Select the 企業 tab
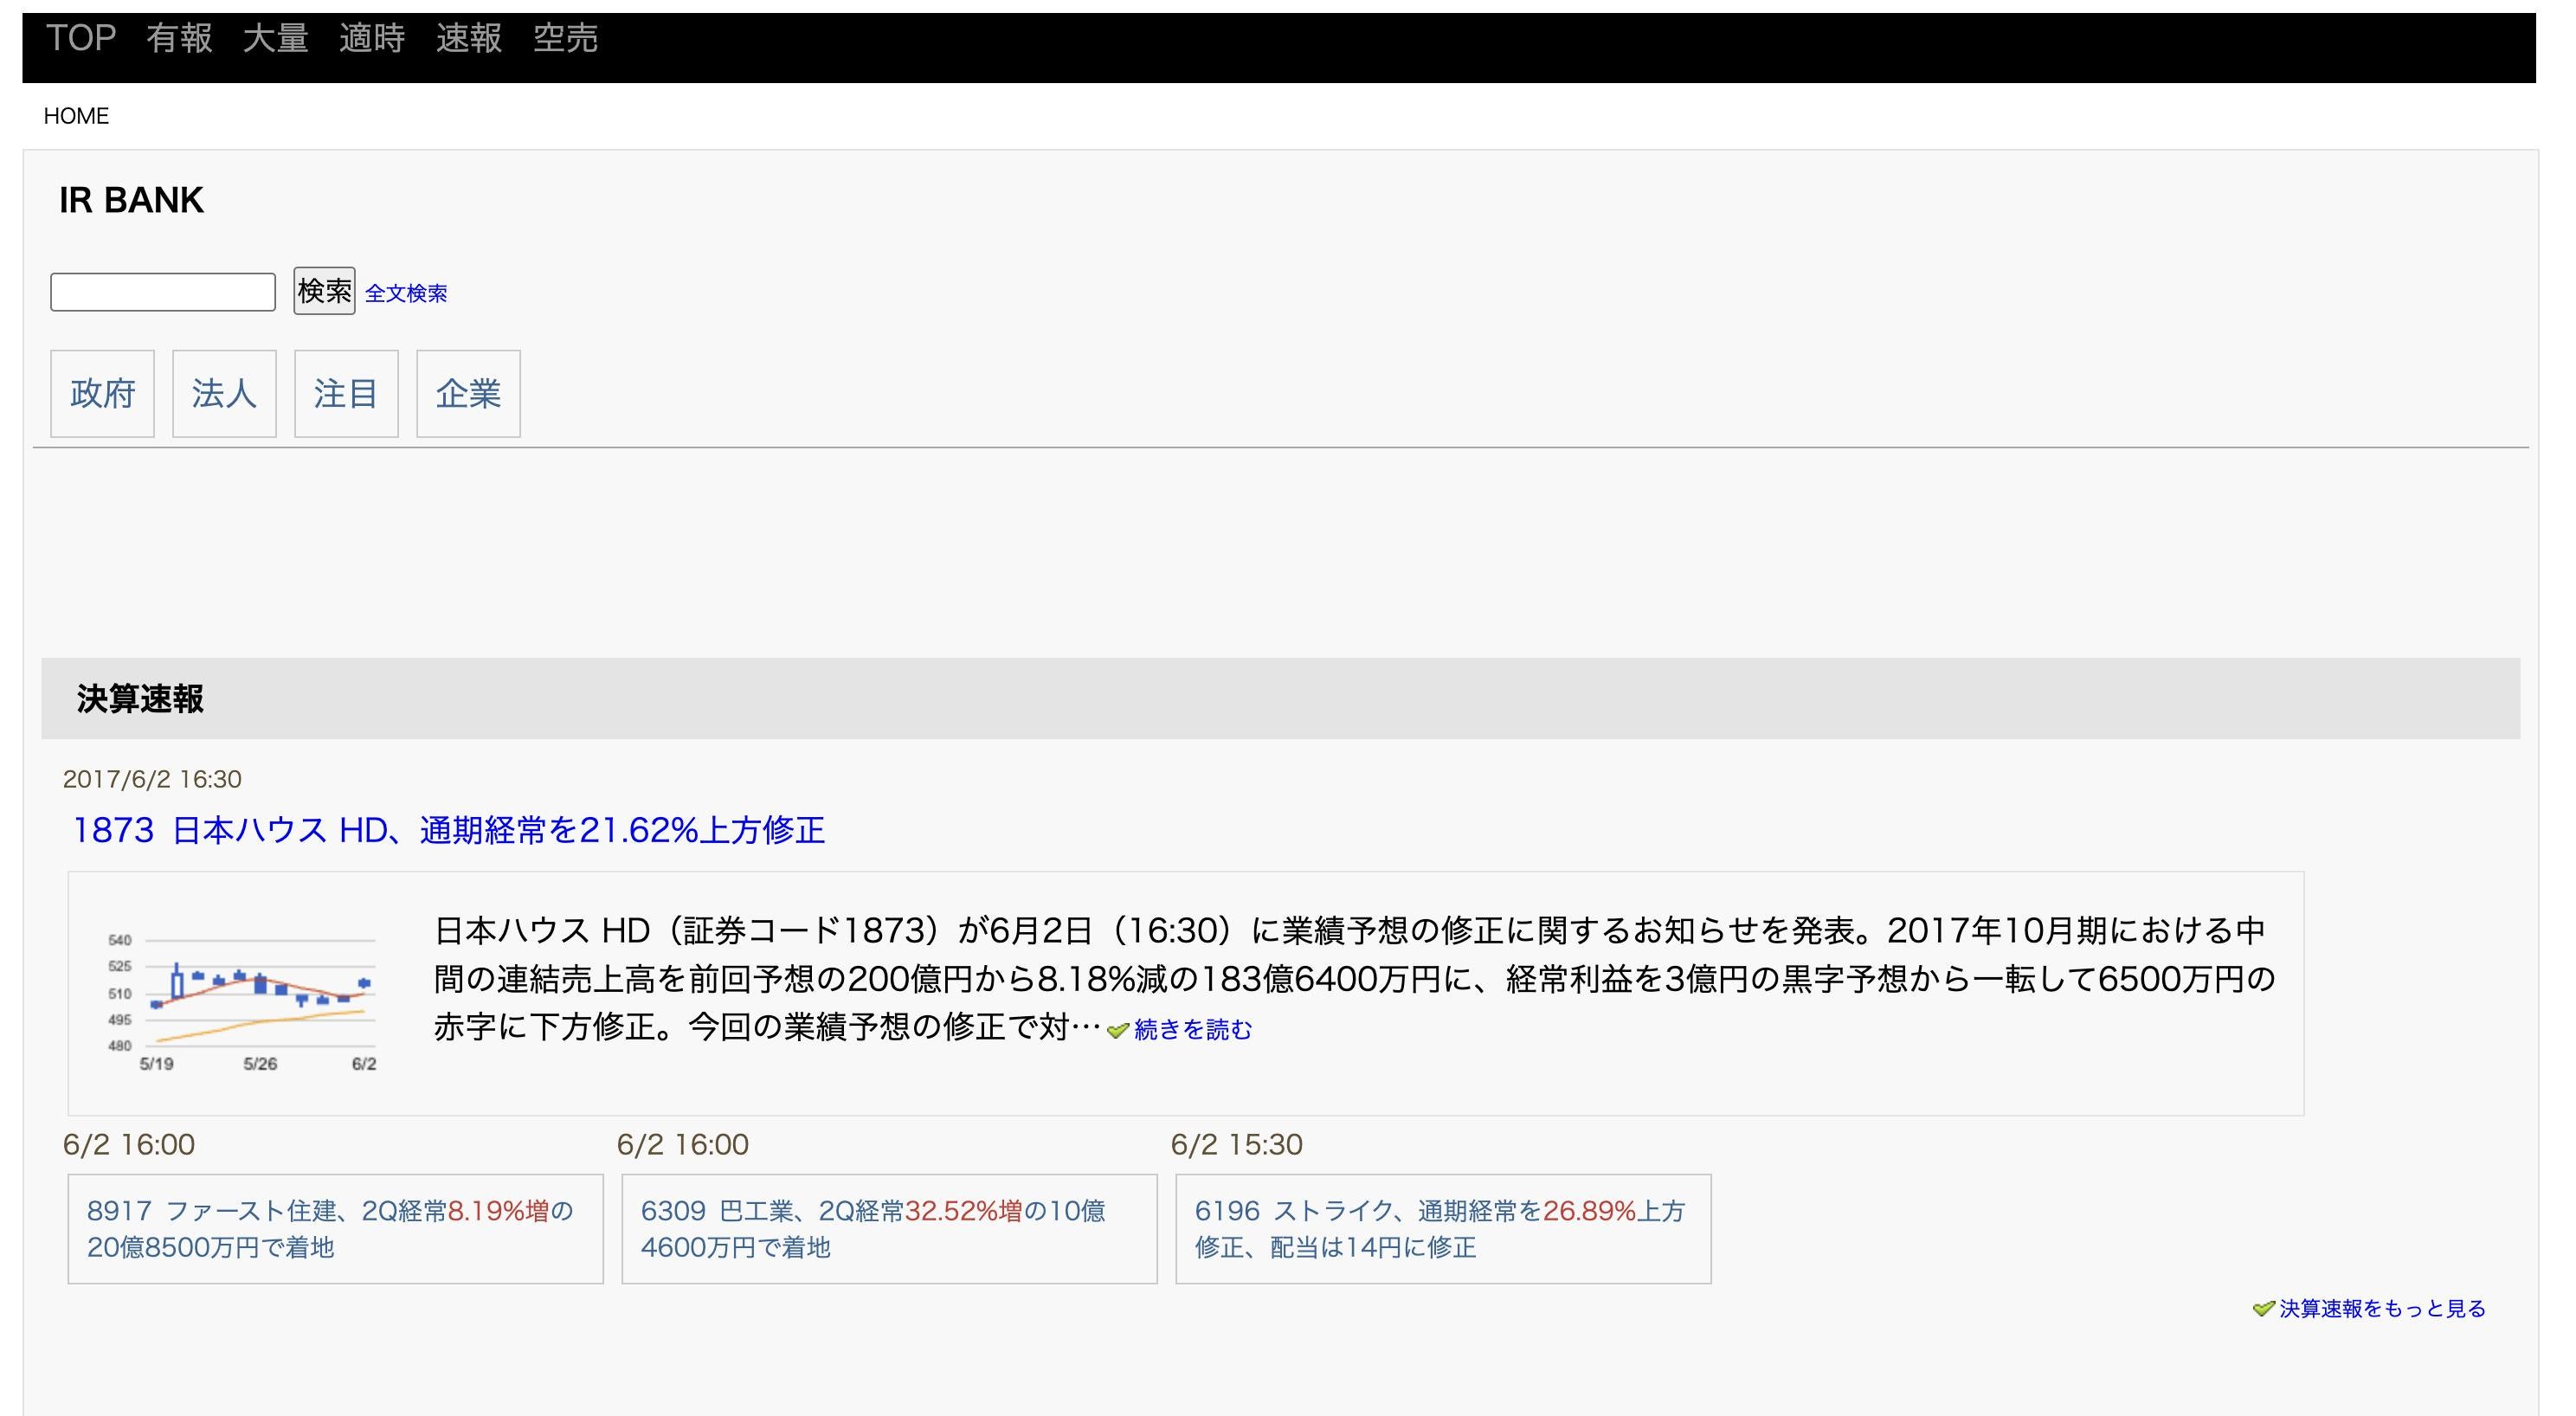The width and height of the screenshot is (2576, 1416). pyautogui.click(x=468, y=393)
